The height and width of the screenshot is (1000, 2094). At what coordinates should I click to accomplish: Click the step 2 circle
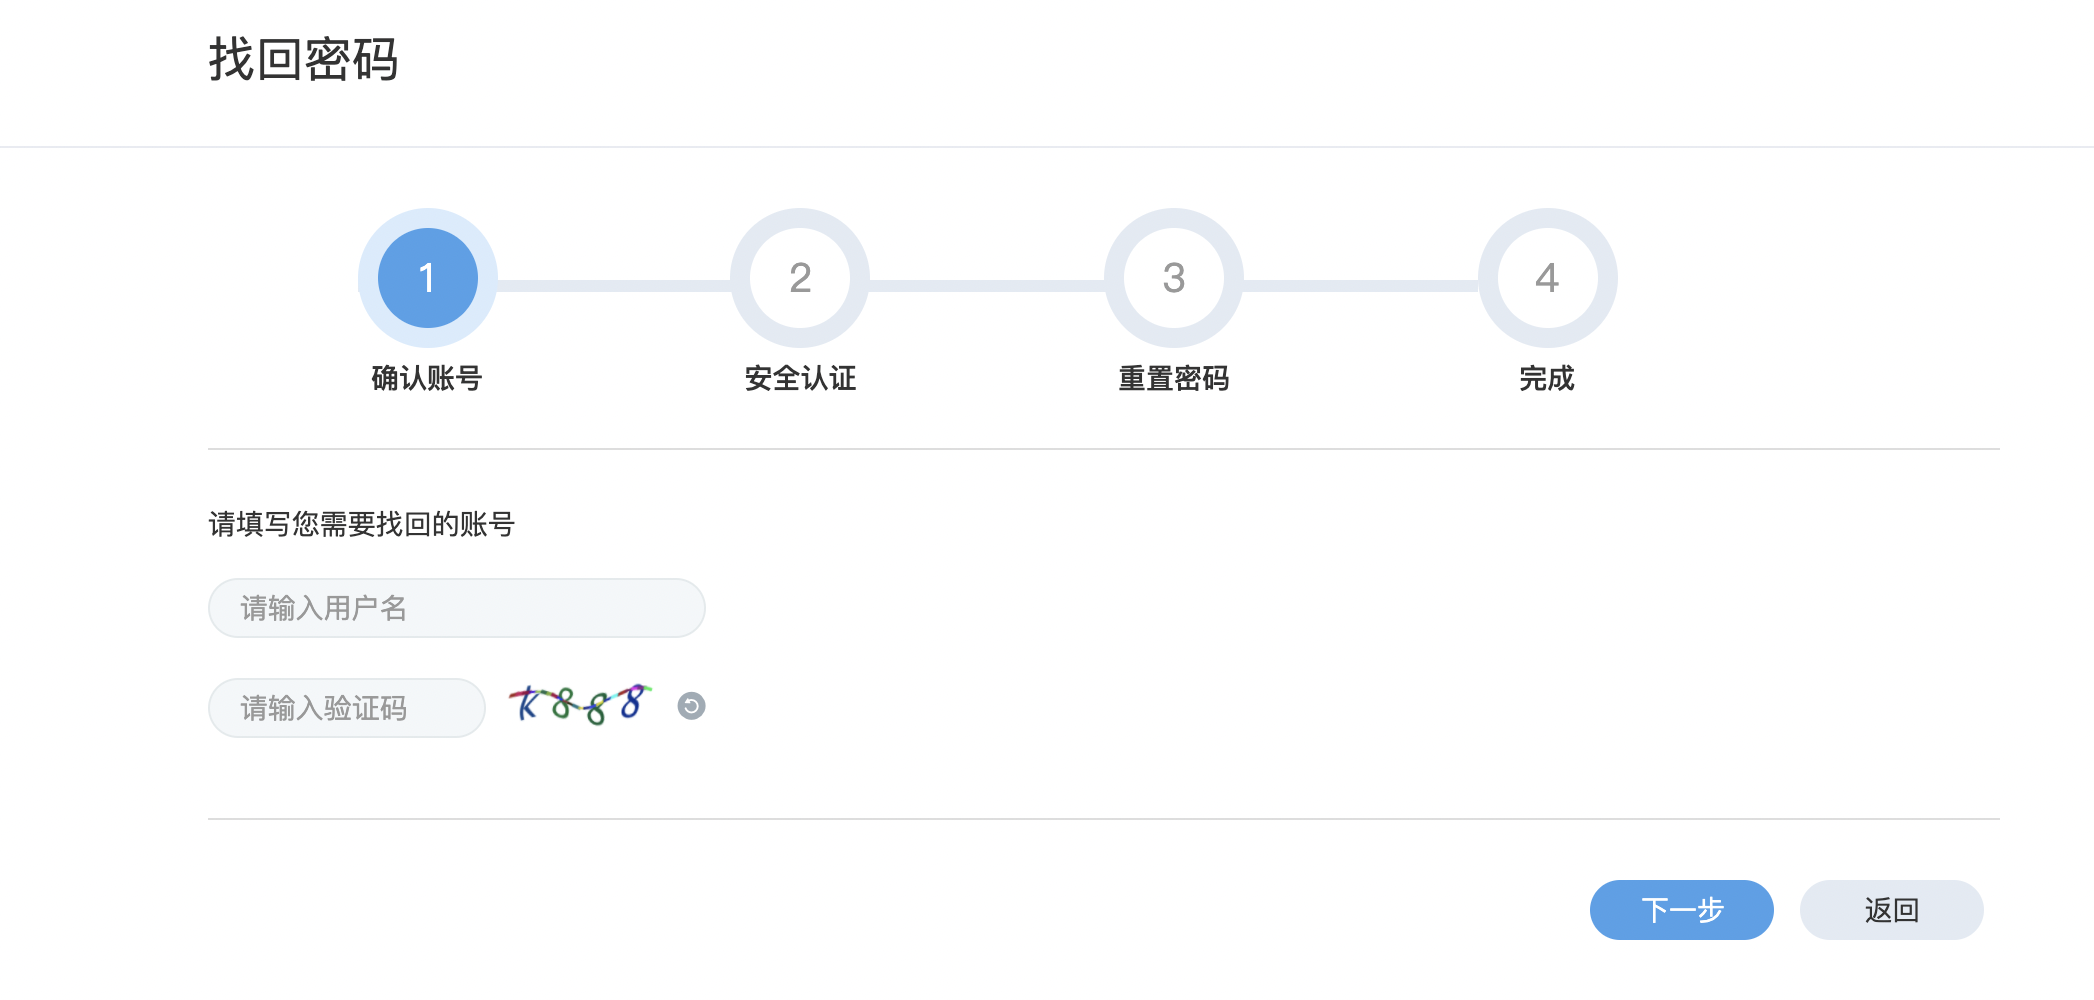tap(800, 278)
